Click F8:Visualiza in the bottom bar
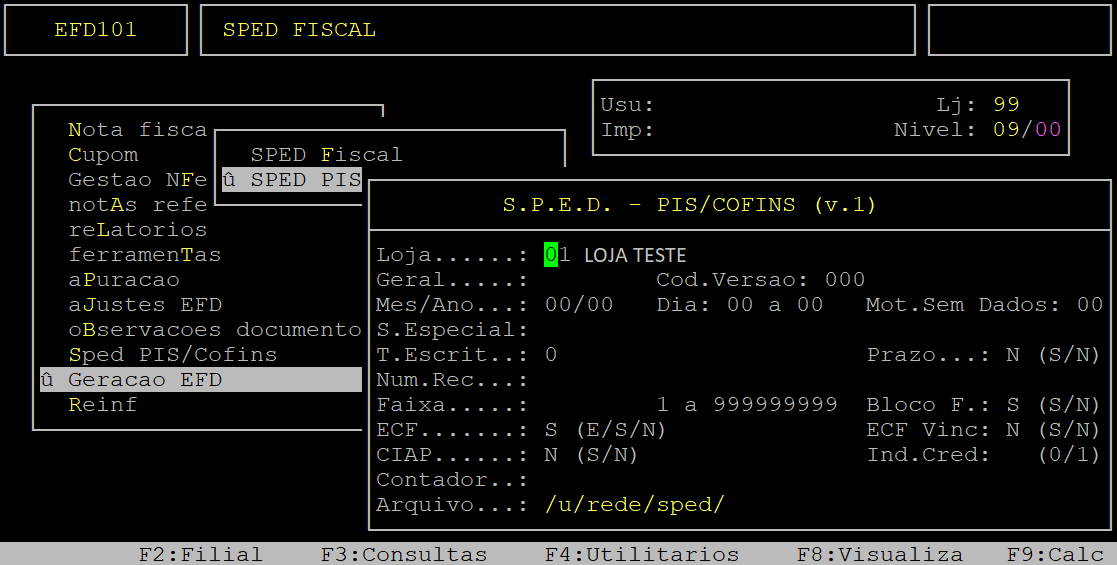 tap(880, 554)
